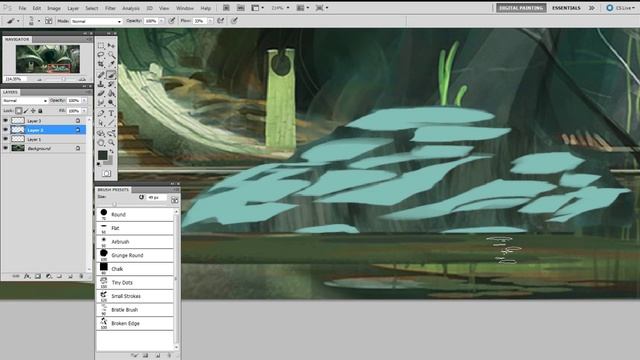Open the Filter menu
Image resolution: width=640 pixels, height=360 pixels.
(110, 8)
